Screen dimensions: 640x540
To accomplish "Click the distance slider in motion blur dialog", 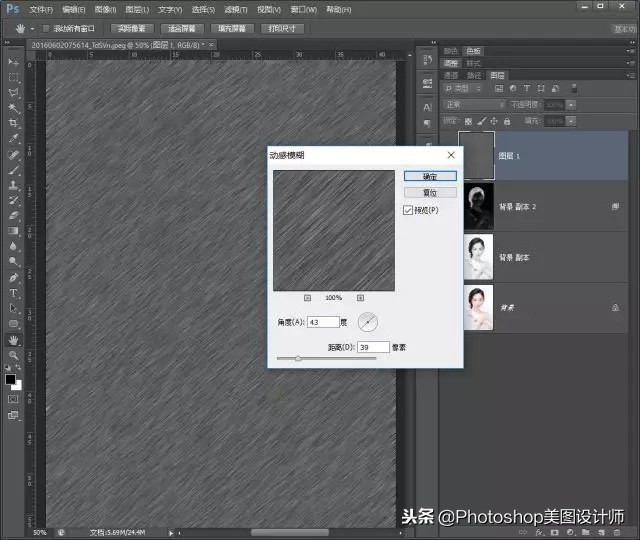I will pyautogui.click(x=298, y=358).
